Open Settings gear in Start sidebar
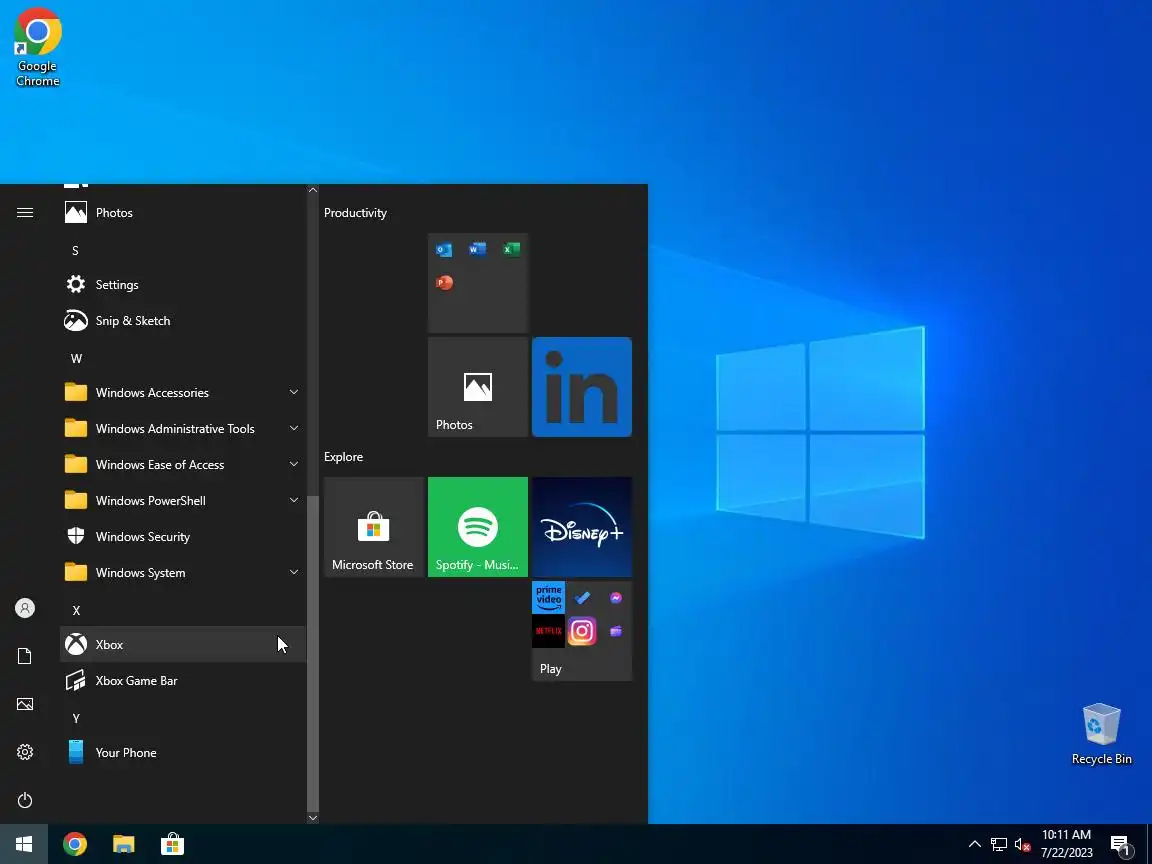This screenshot has width=1152, height=864. (x=25, y=752)
